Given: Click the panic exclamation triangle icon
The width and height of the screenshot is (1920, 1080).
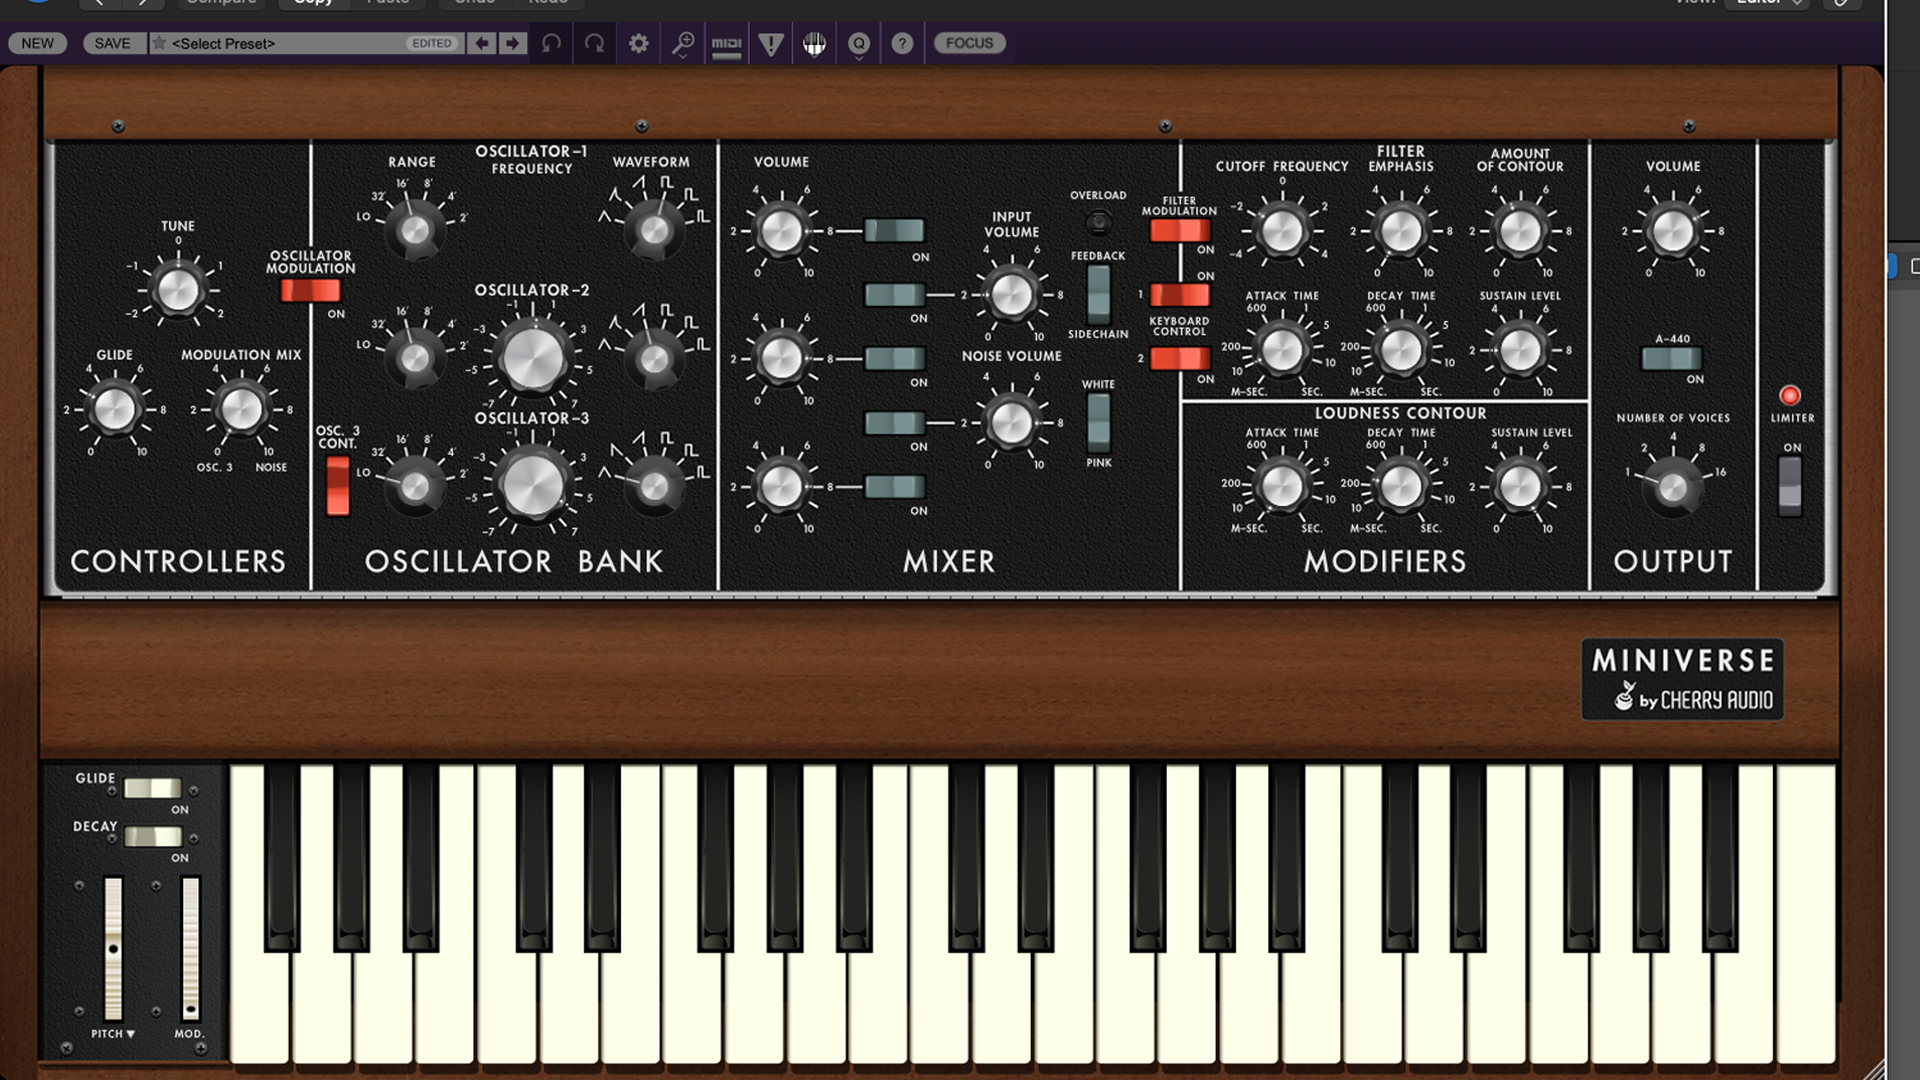Looking at the screenshot, I should (771, 43).
